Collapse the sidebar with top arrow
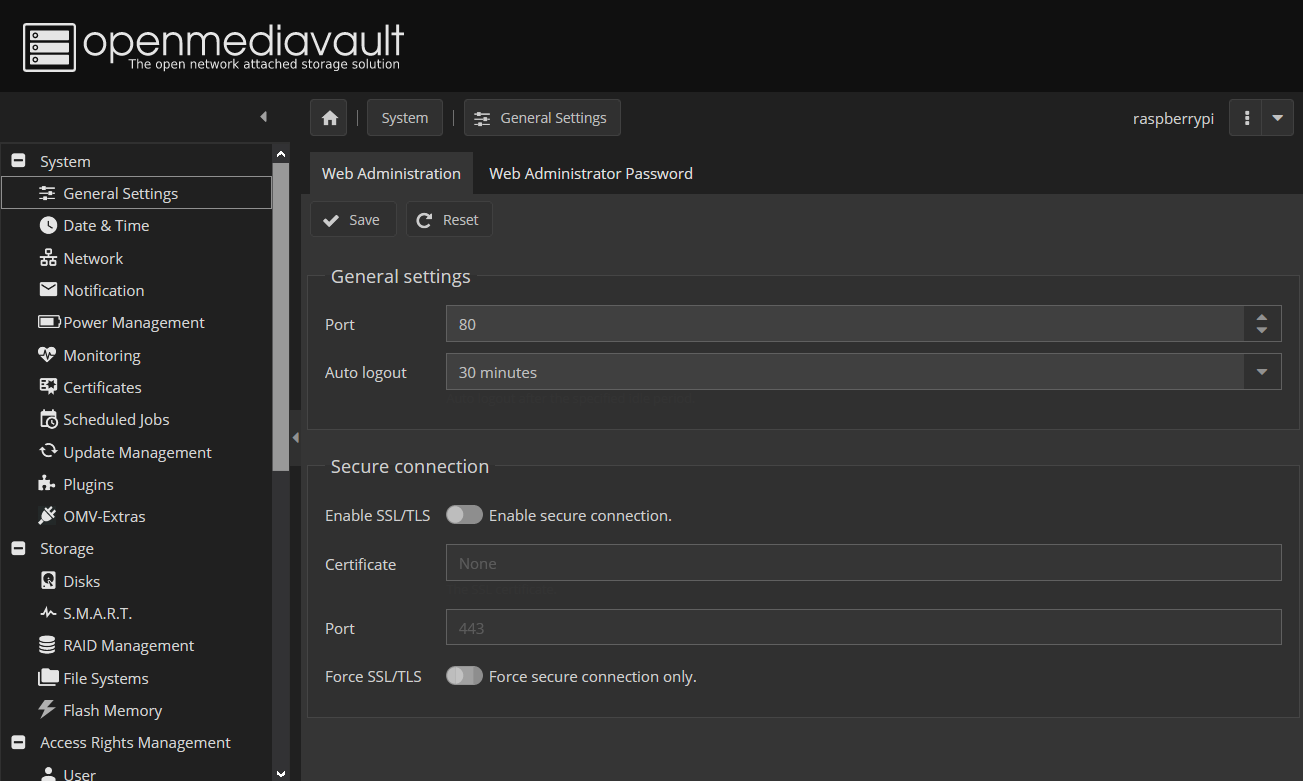1303x781 pixels. click(x=264, y=117)
